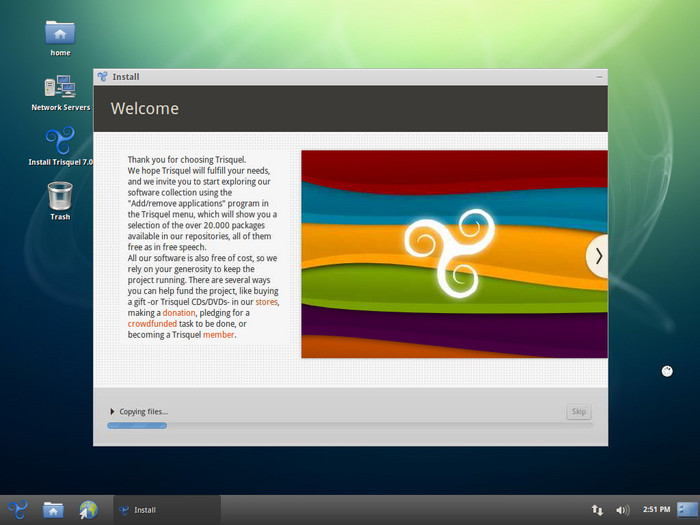Click the workspace switcher in tray
Viewport: 700px width, 525px height.
(x=688, y=509)
